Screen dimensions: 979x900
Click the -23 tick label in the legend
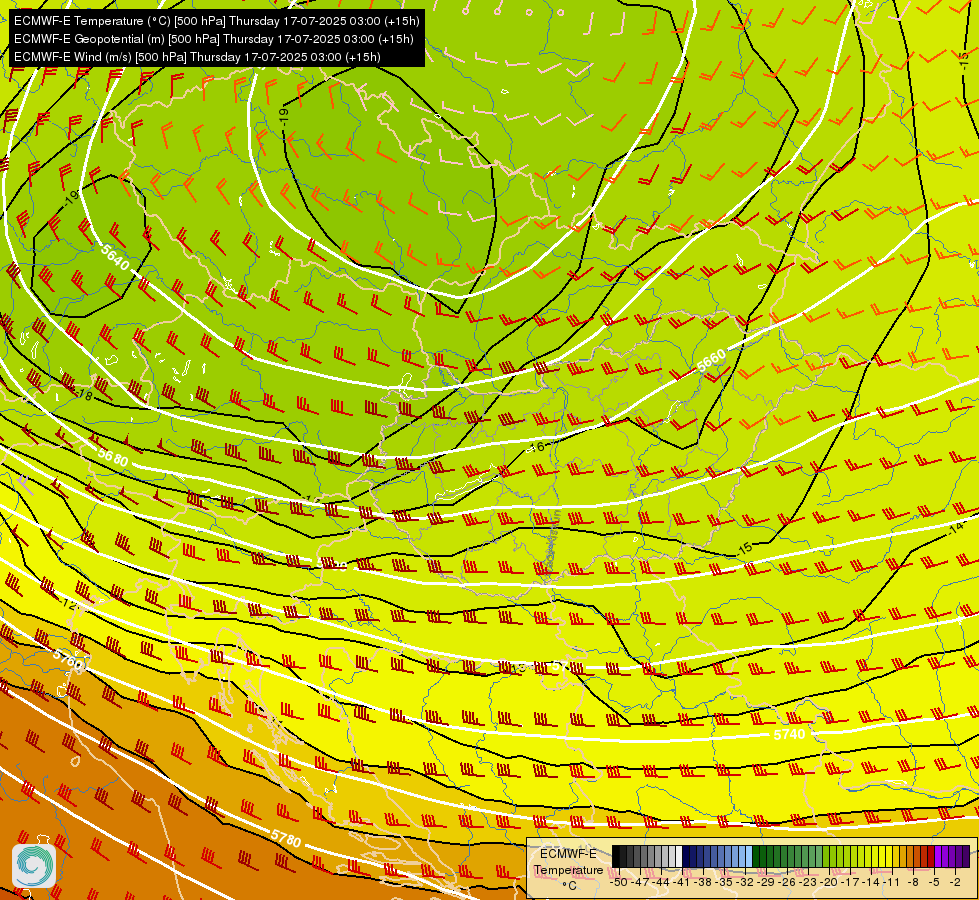(808, 883)
